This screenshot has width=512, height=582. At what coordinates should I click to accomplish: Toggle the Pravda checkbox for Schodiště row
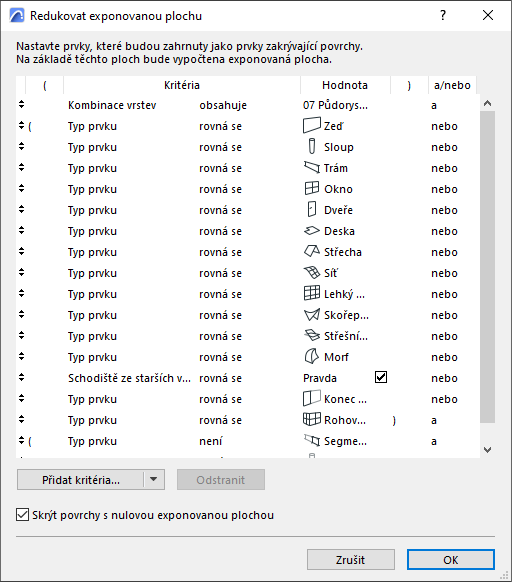(381, 377)
